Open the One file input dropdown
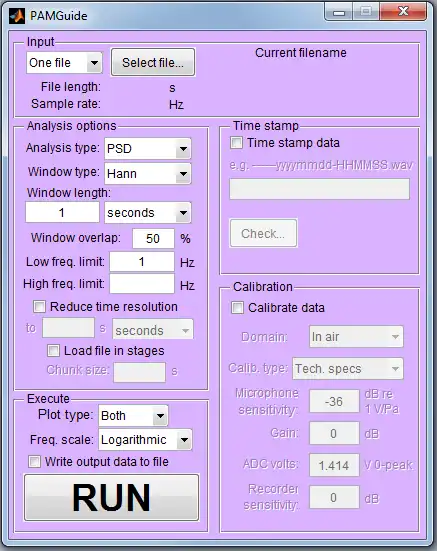The width and height of the screenshot is (437, 551). [x=64, y=63]
